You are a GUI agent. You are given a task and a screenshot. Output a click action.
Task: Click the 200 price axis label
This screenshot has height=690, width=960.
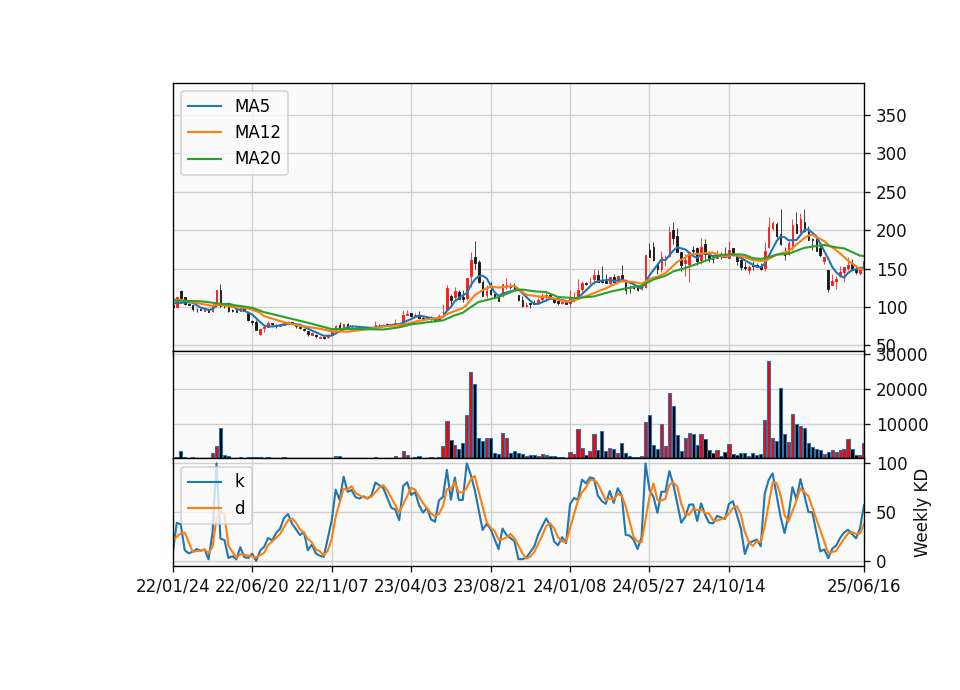click(x=891, y=231)
